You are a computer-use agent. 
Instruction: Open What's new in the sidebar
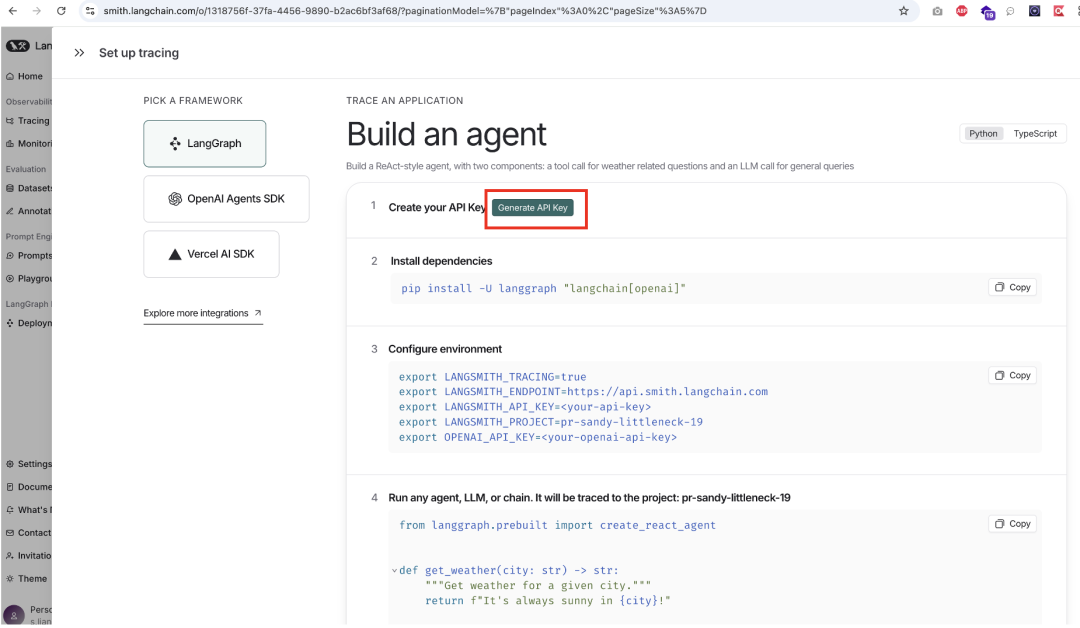(28, 510)
